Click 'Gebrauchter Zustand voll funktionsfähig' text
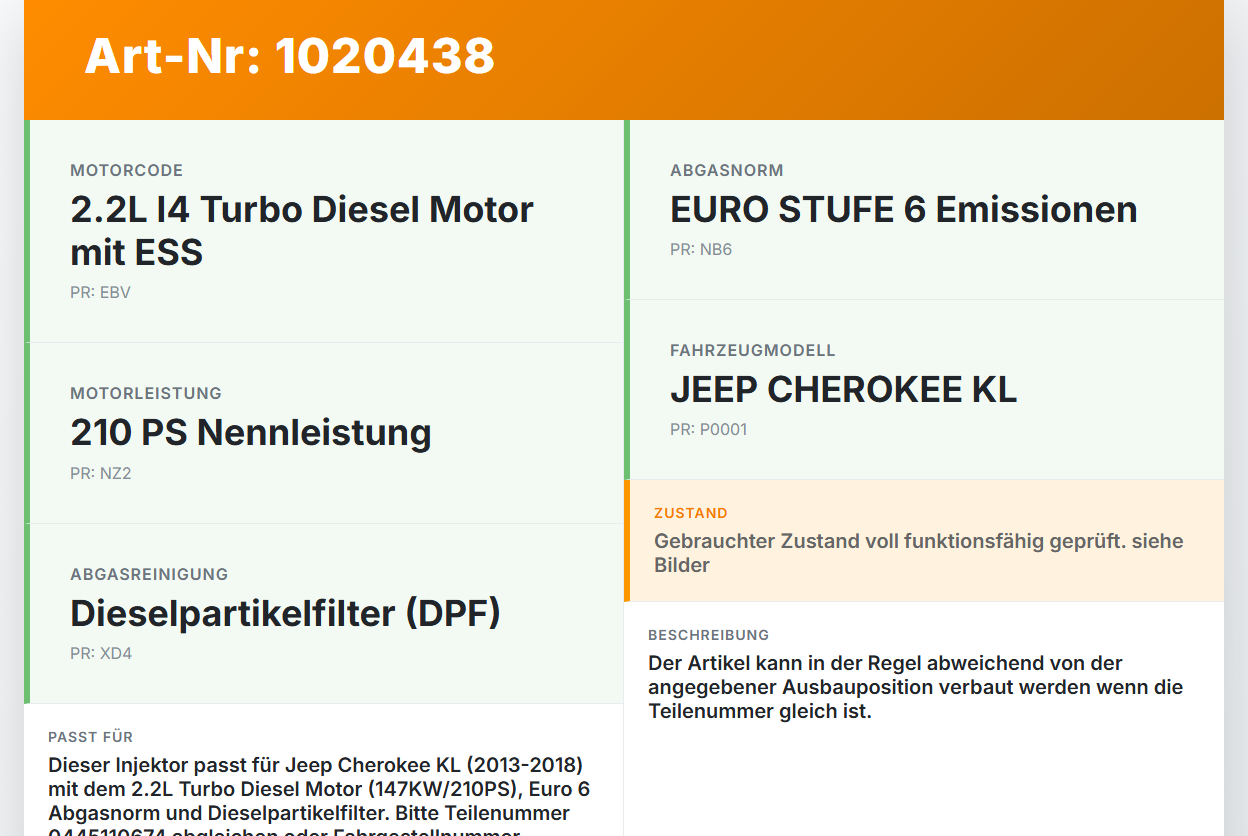1248x836 pixels. point(919,553)
